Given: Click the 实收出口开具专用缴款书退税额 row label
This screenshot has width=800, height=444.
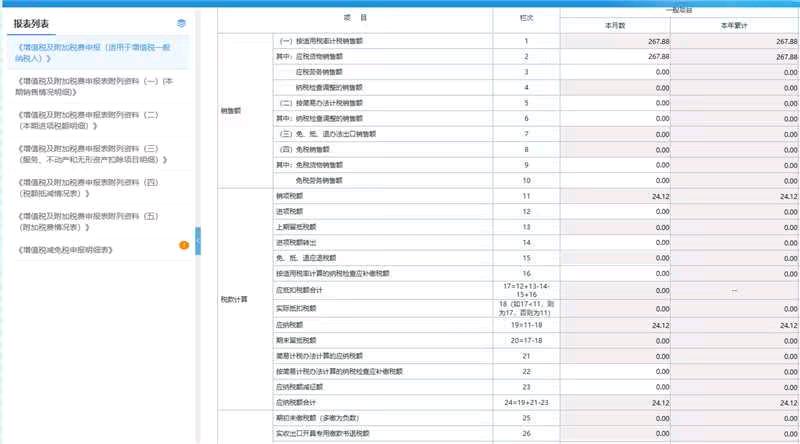Looking at the screenshot, I should [322, 434].
